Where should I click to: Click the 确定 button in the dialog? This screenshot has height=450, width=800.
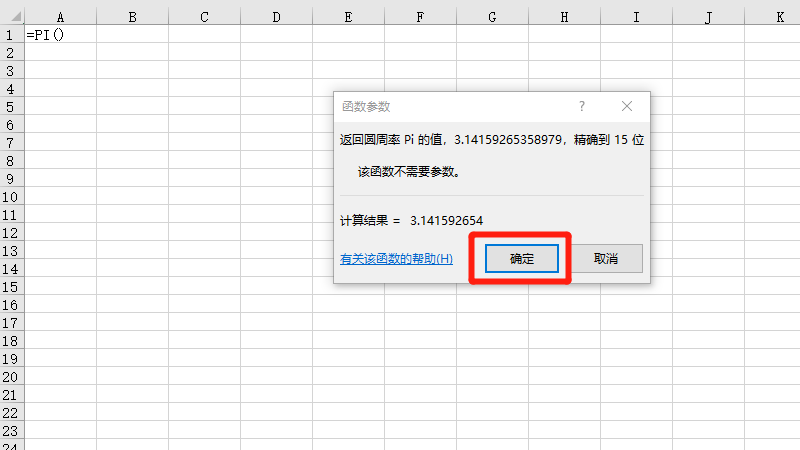click(x=521, y=258)
